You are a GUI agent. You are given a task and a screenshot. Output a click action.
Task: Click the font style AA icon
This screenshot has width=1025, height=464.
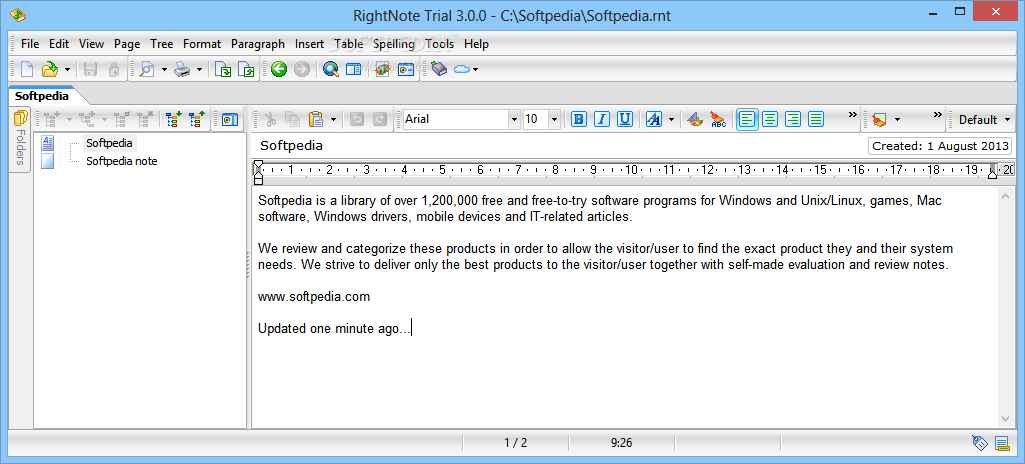click(654, 119)
